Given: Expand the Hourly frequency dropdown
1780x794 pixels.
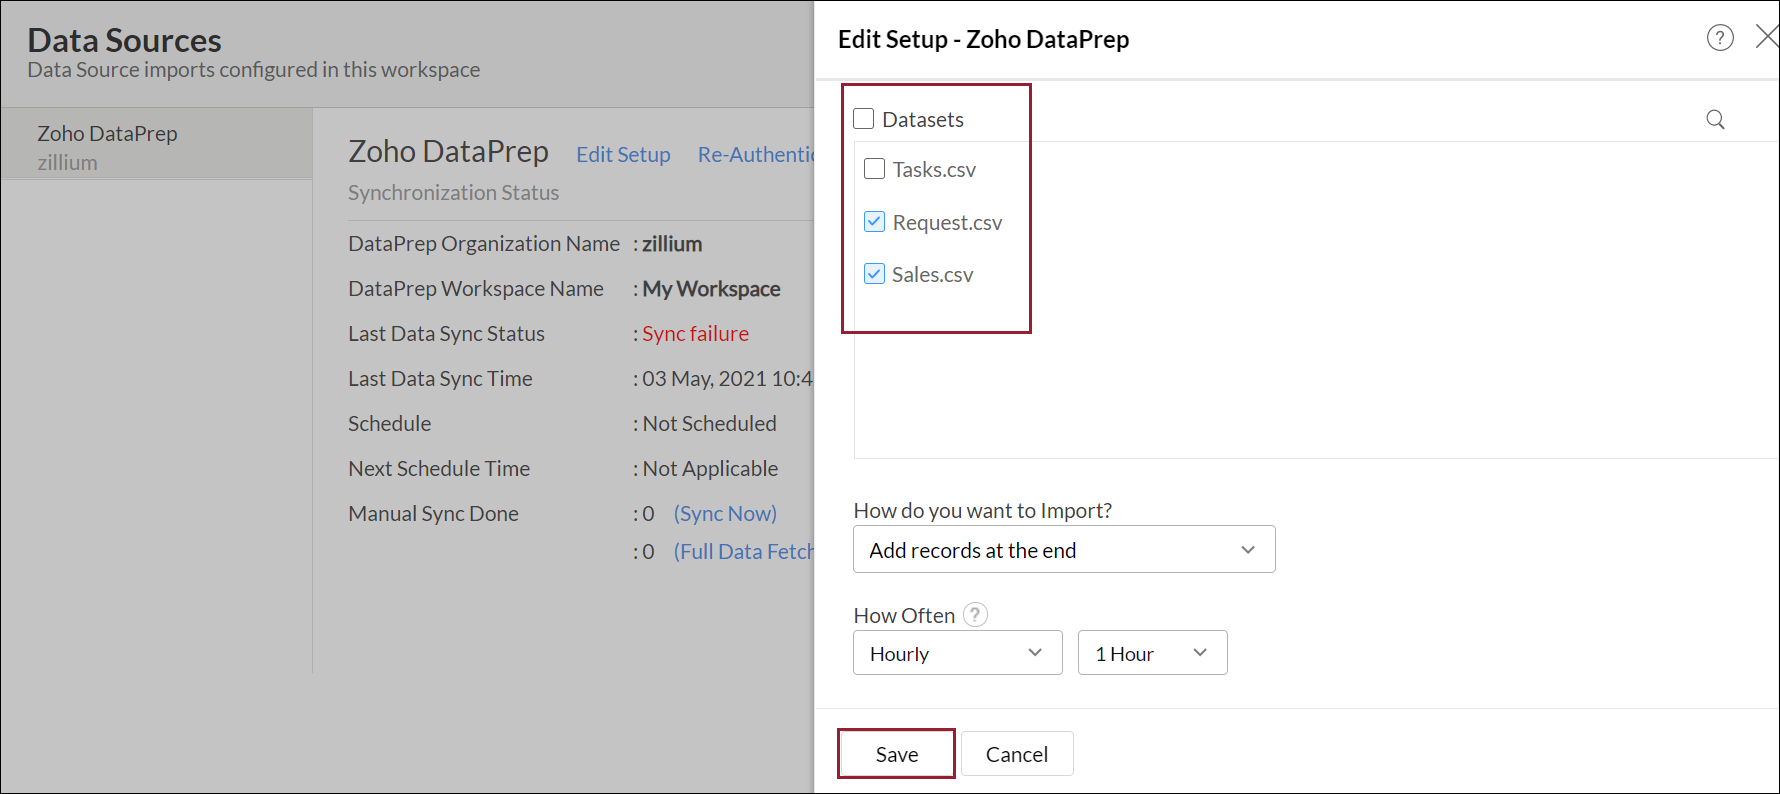Looking at the screenshot, I should (957, 653).
